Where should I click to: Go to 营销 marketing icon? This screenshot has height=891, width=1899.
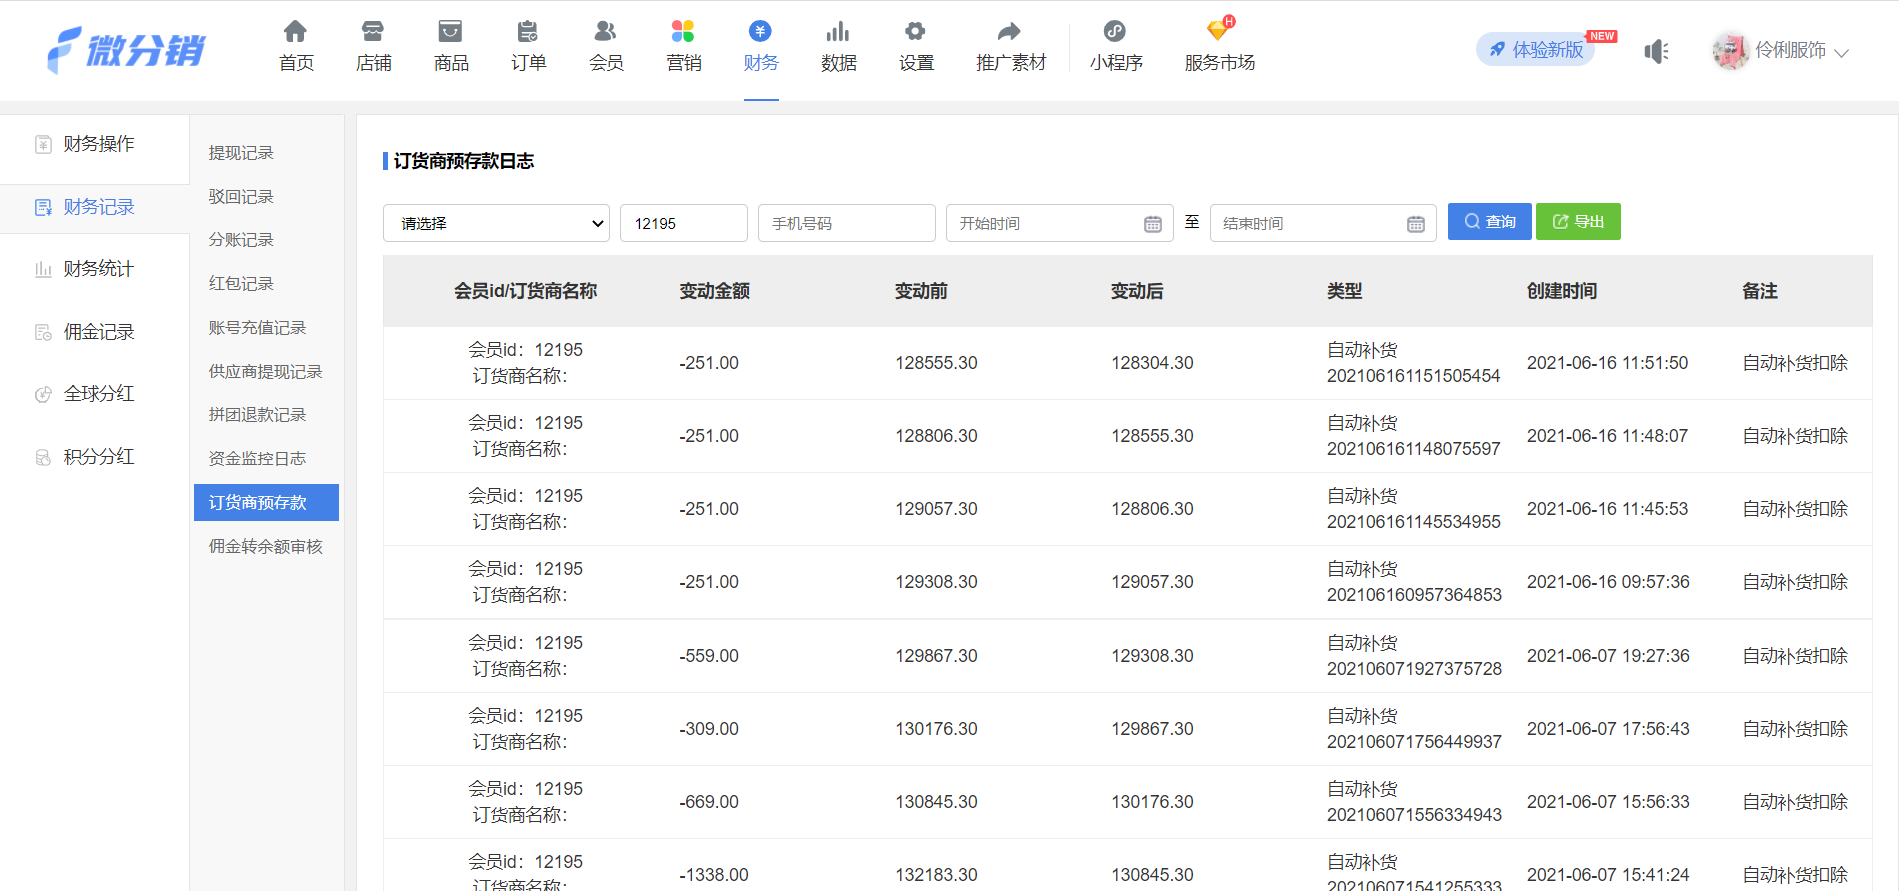683,32
